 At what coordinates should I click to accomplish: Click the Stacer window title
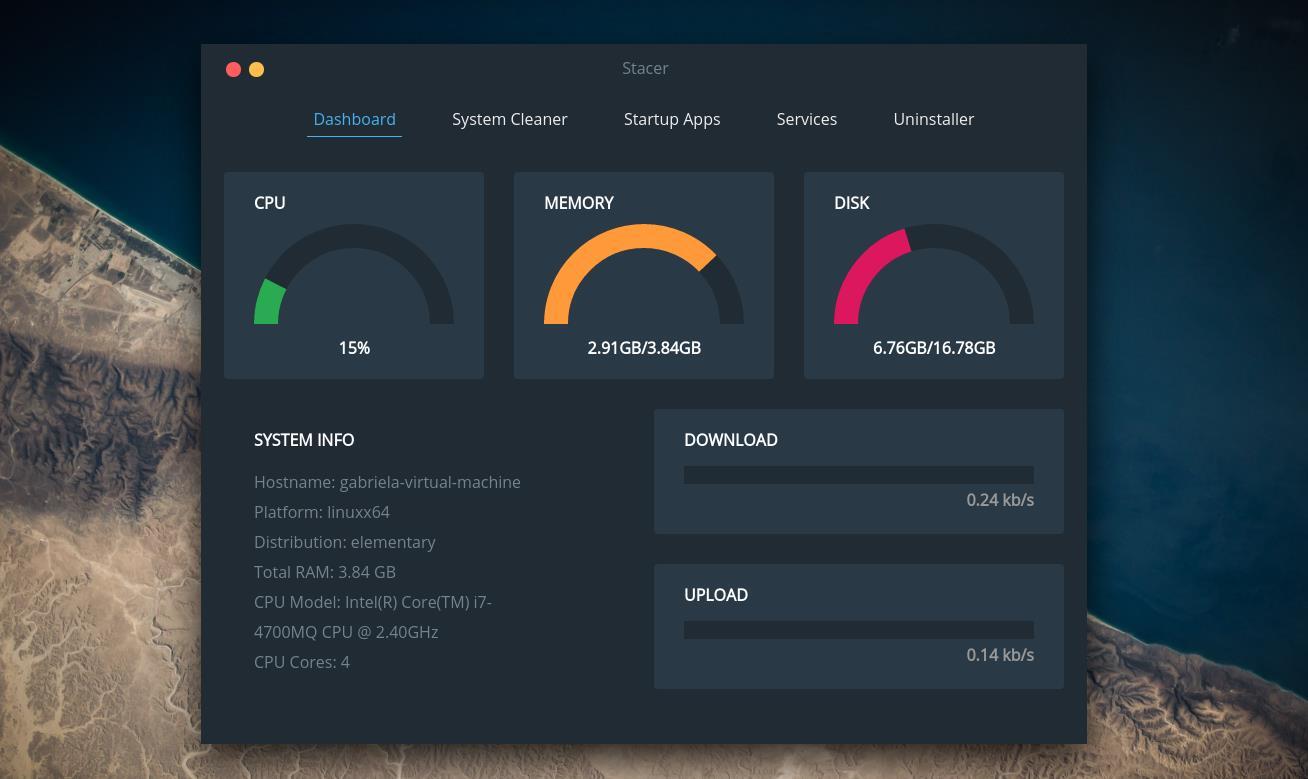pyautogui.click(x=645, y=68)
